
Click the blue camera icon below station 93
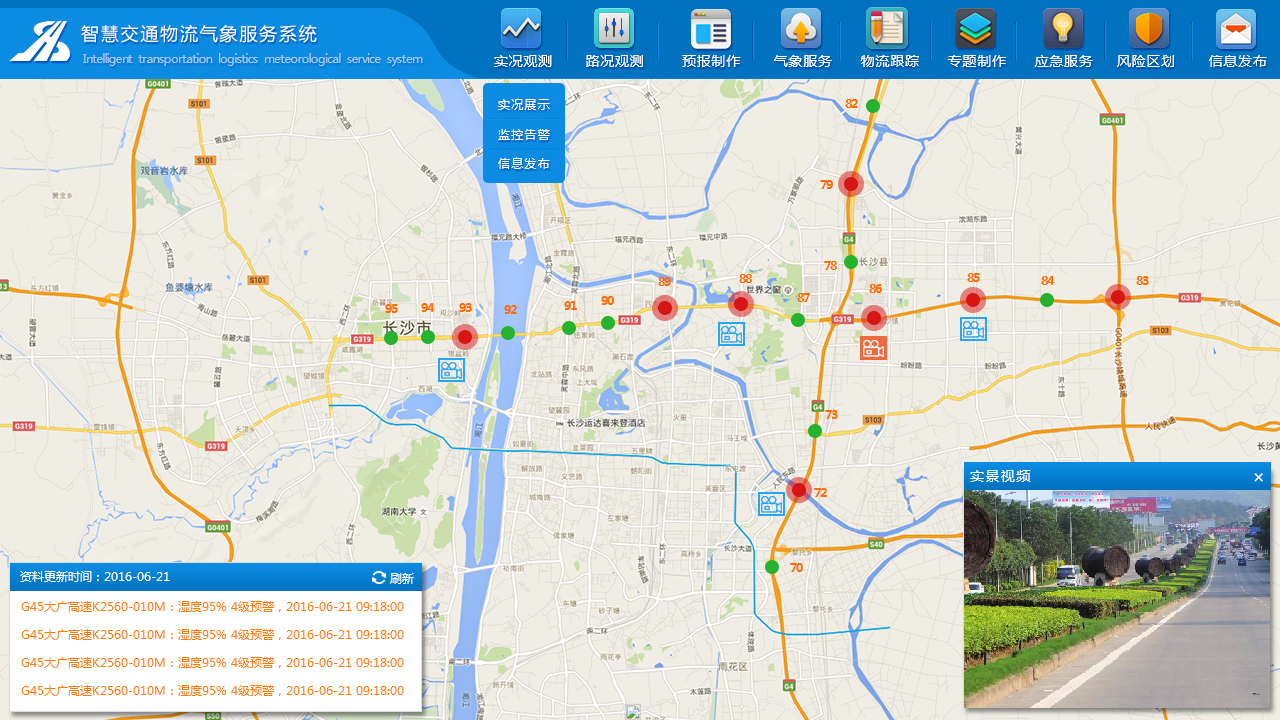coord(451,370)
